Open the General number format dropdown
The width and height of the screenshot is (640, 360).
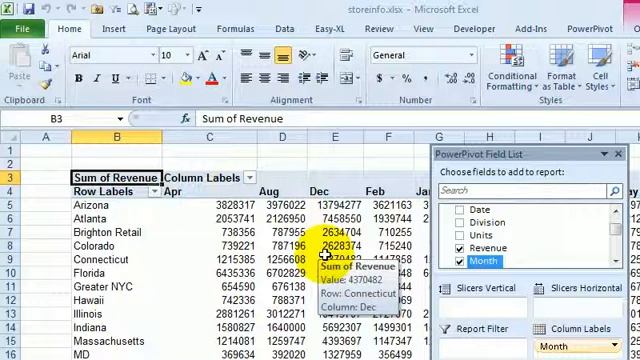(471, 55)
